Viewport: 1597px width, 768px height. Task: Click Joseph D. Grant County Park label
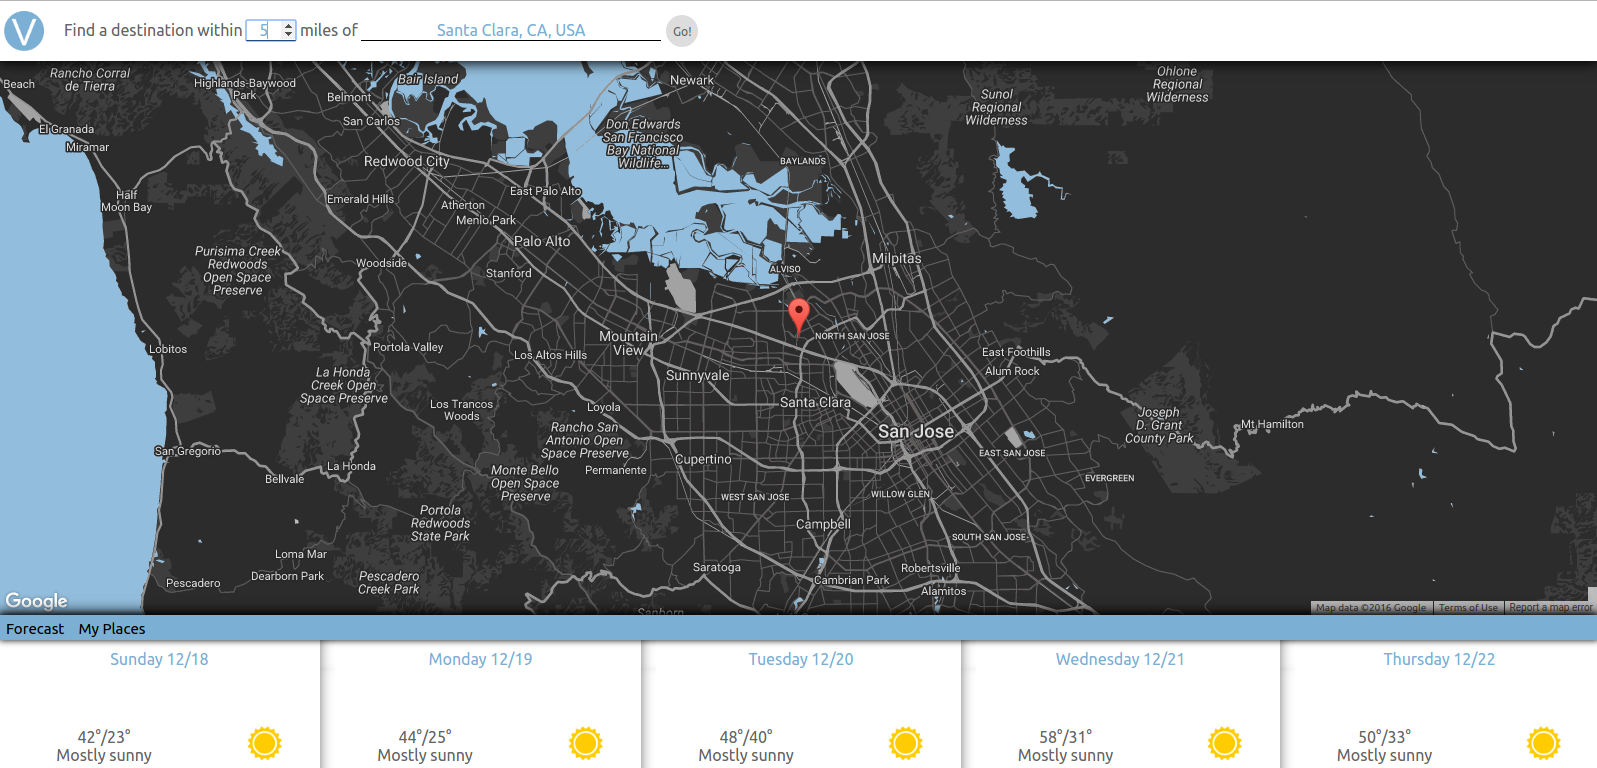(x=1159, y=425)
